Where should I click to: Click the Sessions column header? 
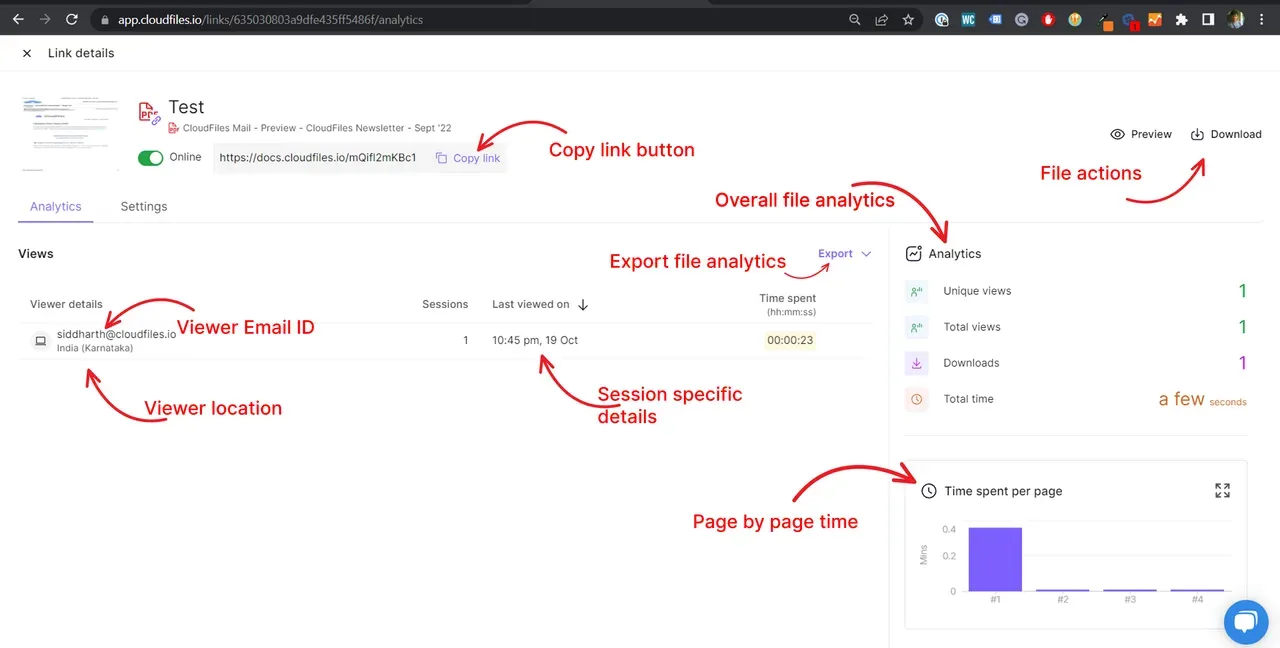coord(445,304)
